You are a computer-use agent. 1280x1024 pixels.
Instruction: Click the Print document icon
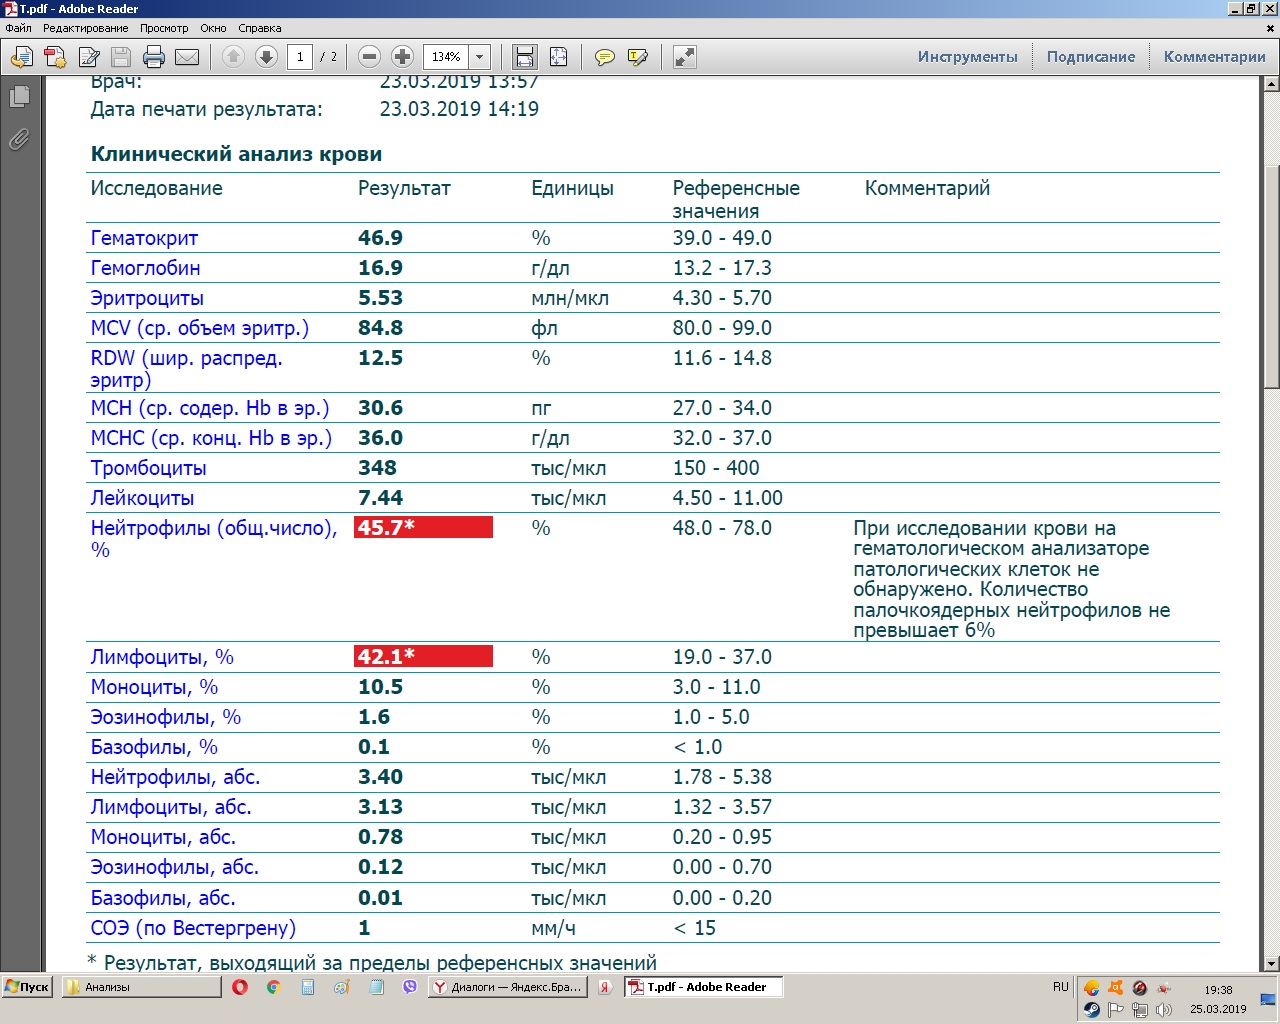click(153, 57)
